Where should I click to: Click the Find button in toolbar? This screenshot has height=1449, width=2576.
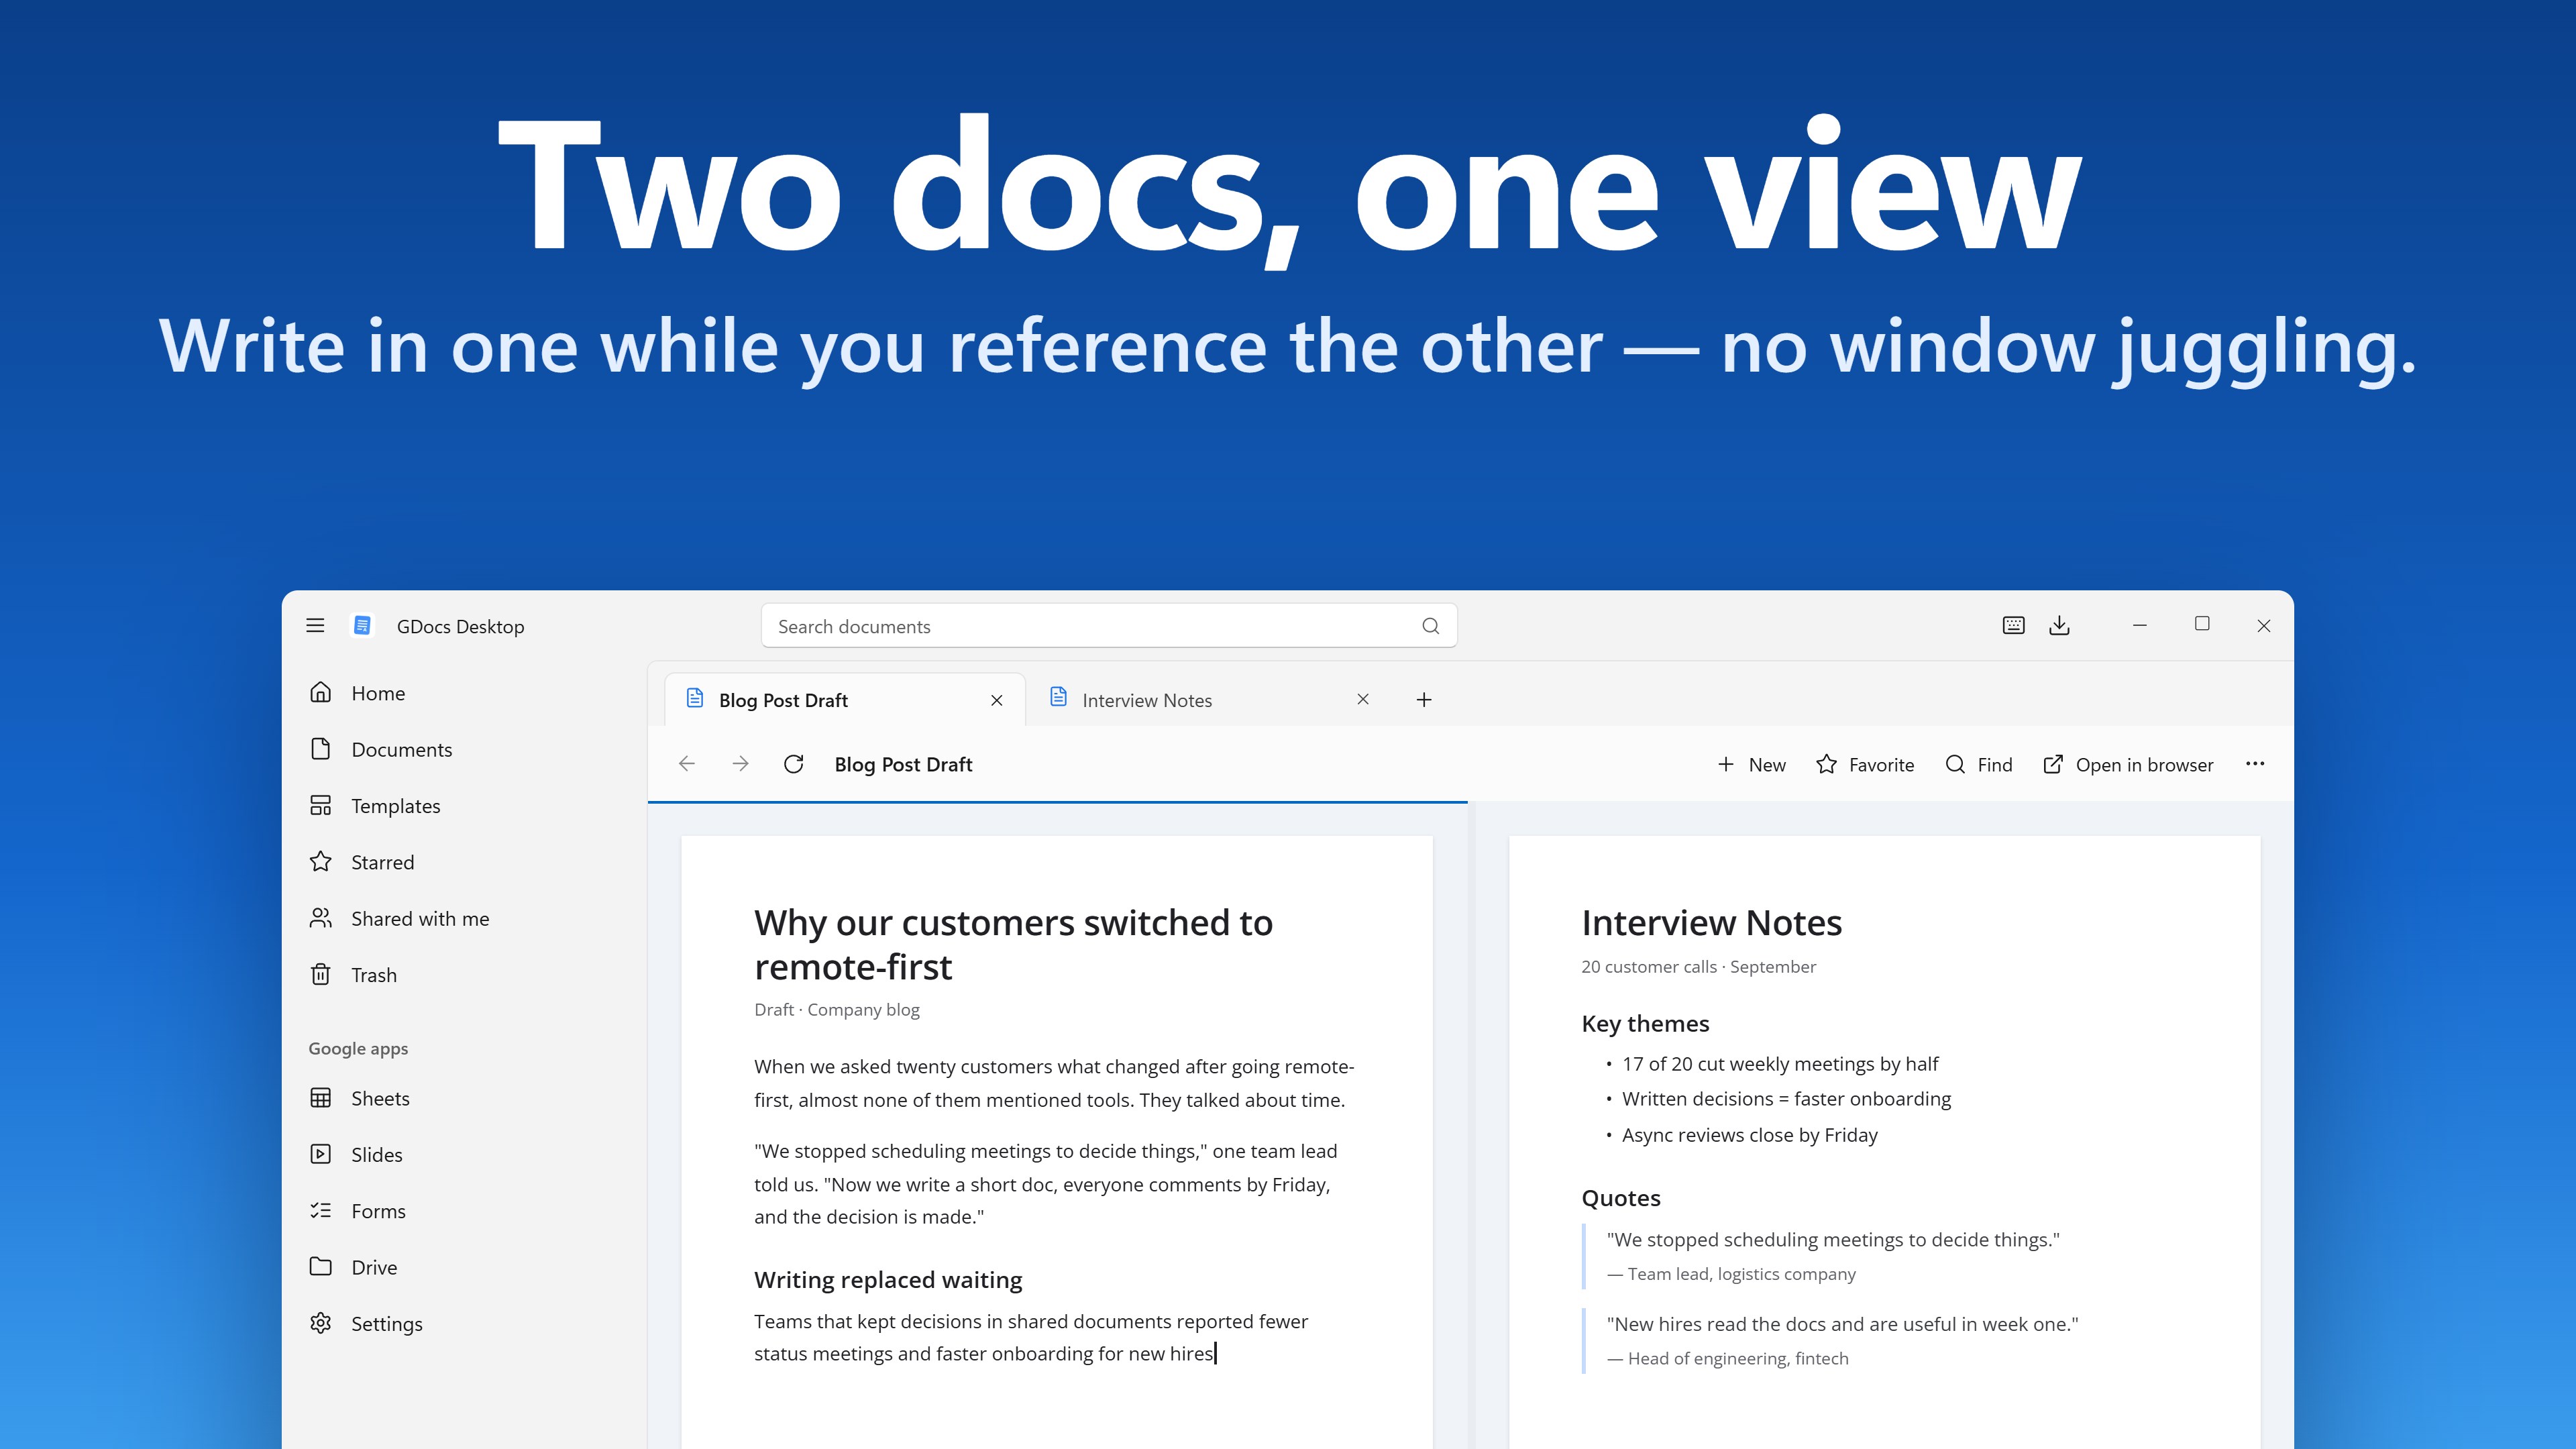pyautogui.click(x=1979, y=764)
